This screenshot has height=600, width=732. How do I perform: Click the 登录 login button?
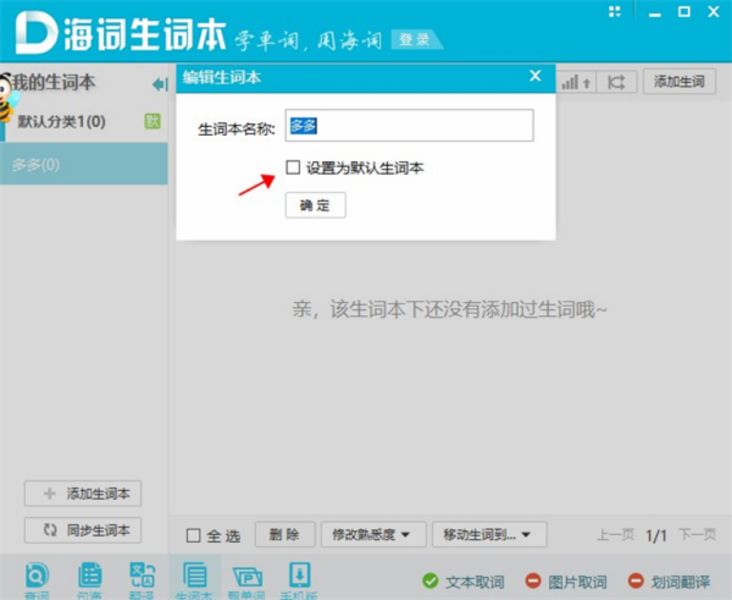(x=415, y=39)
